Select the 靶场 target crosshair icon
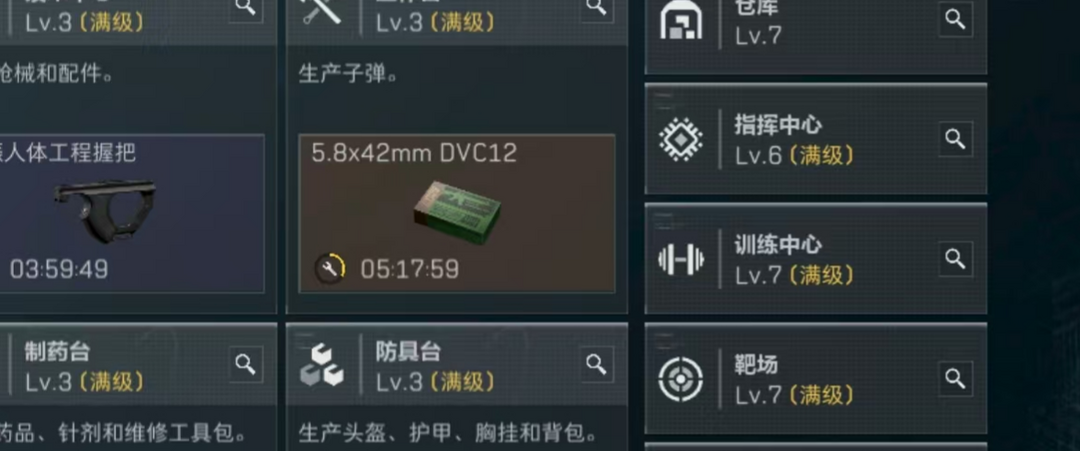This screenshot has height=451, width=1080. pos(681,379)
